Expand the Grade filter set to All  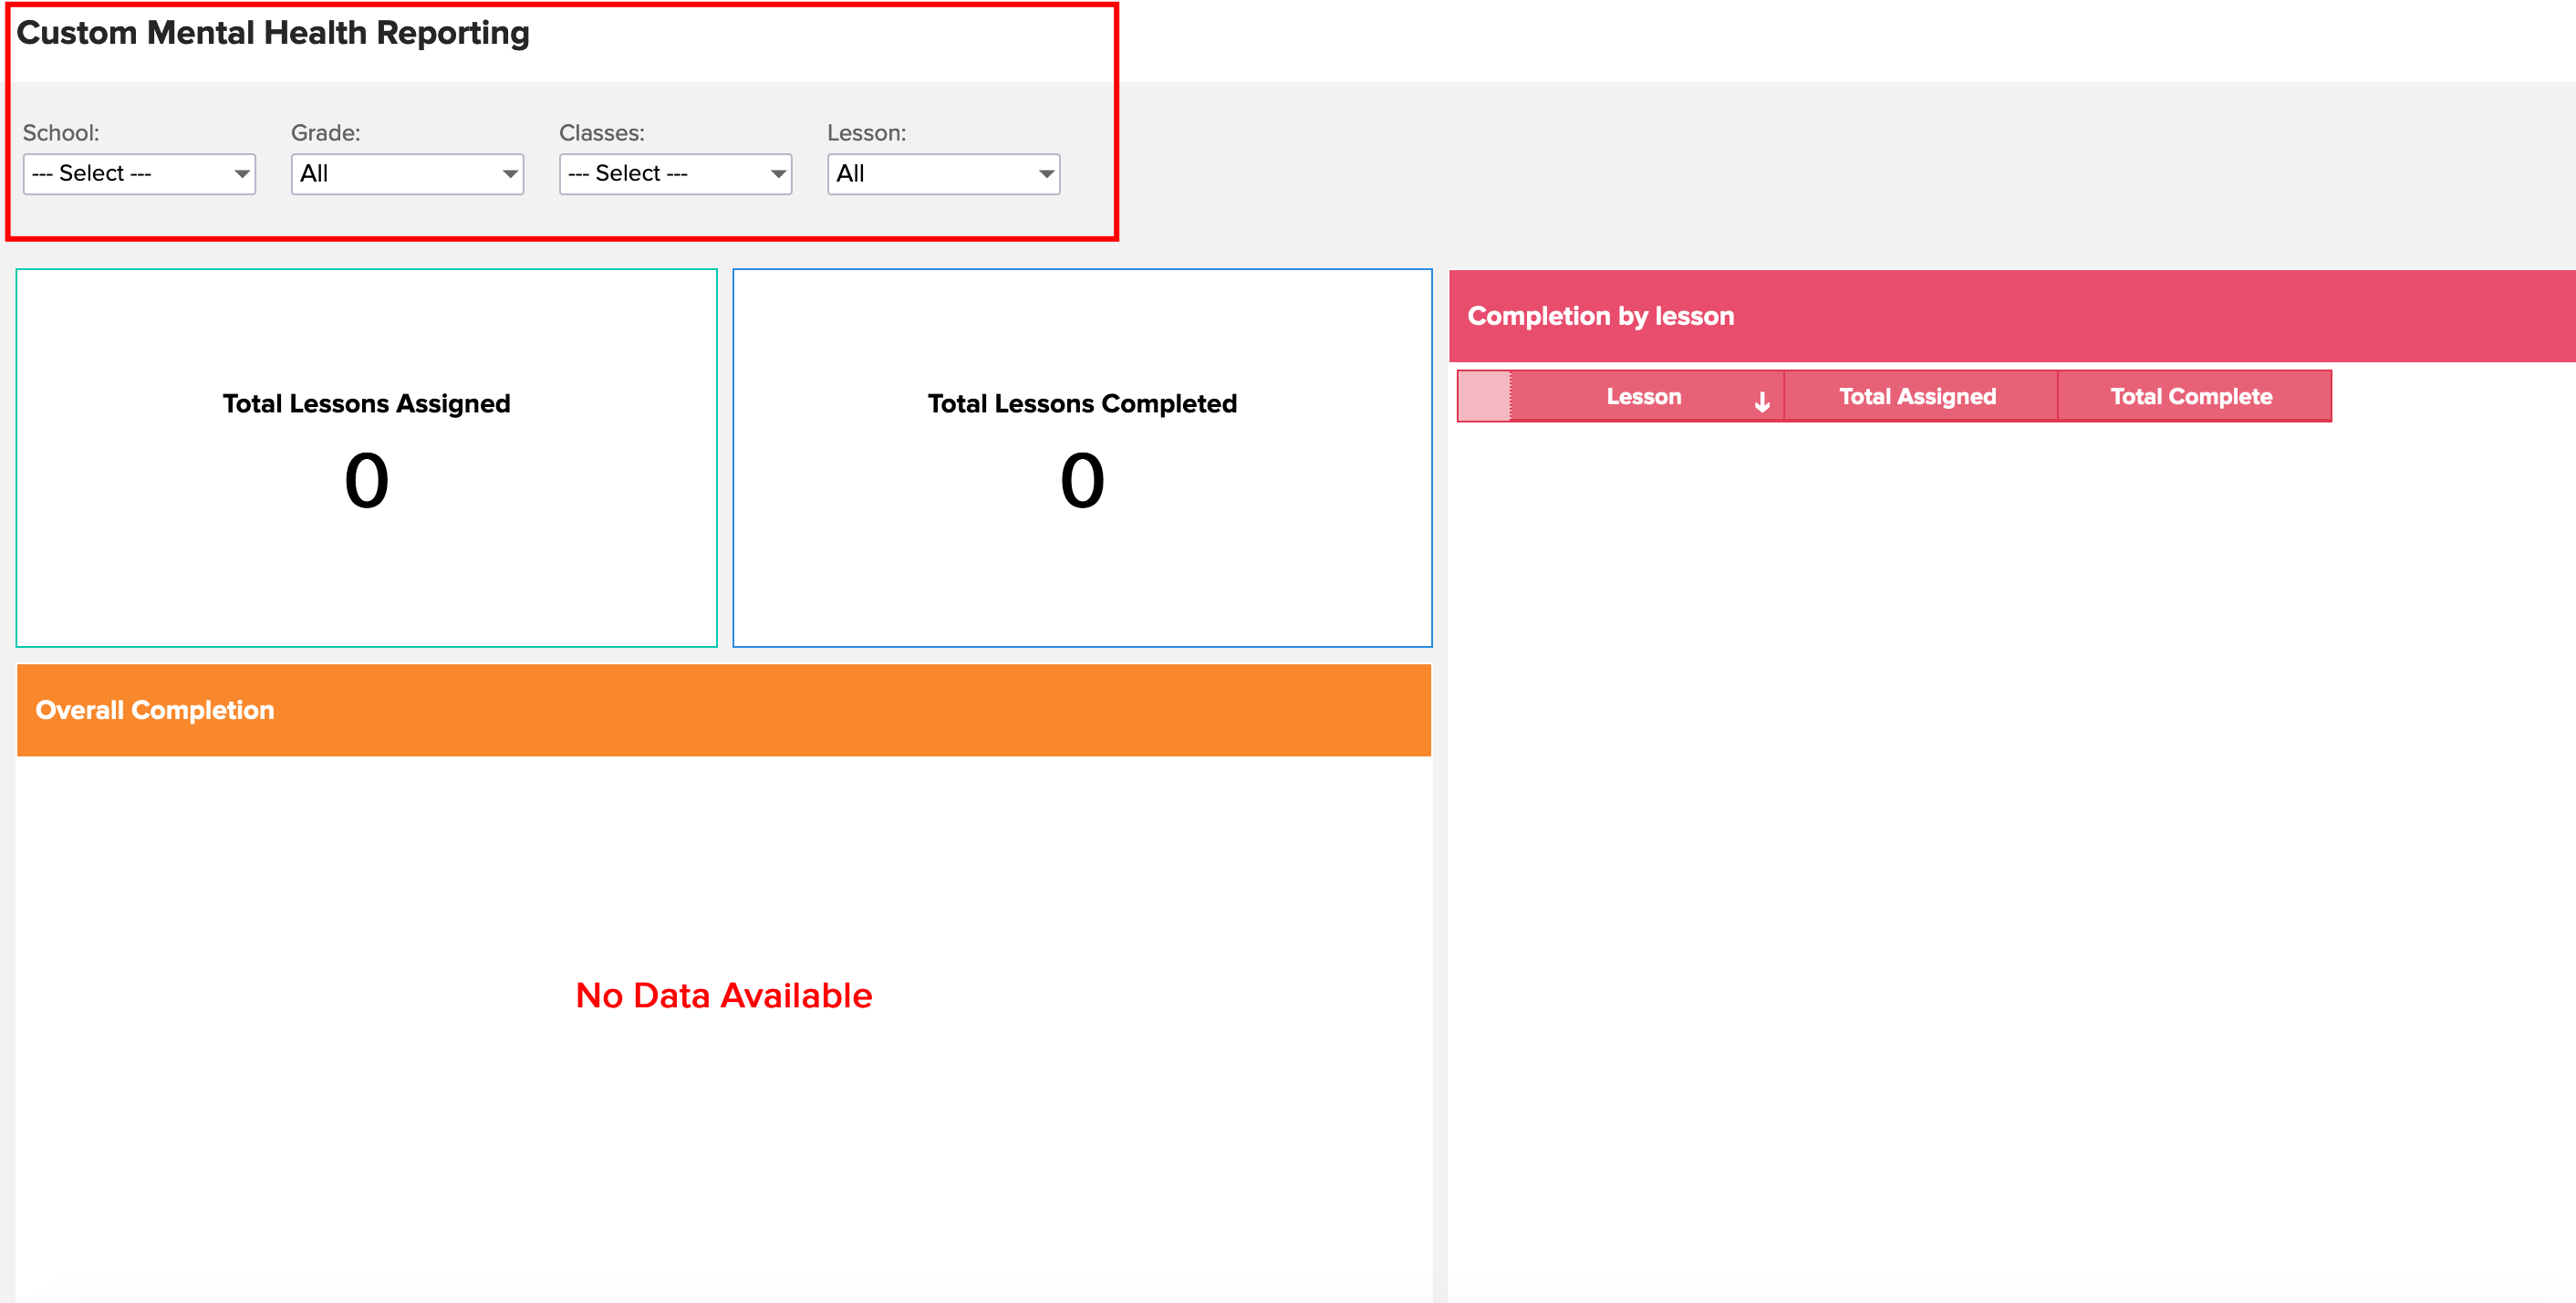(x=407, y=174)
